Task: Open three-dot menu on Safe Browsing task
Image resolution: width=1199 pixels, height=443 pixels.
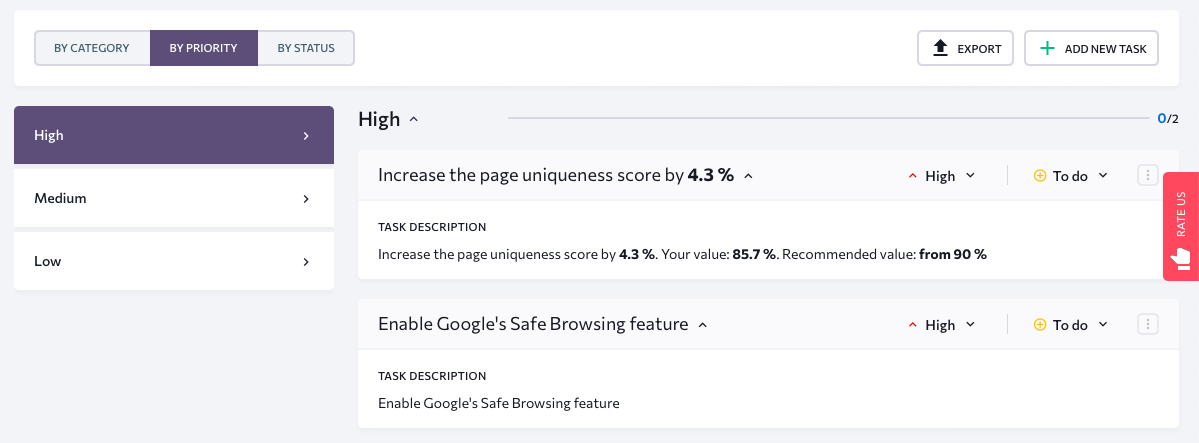Action: (x=1148, y=324)
